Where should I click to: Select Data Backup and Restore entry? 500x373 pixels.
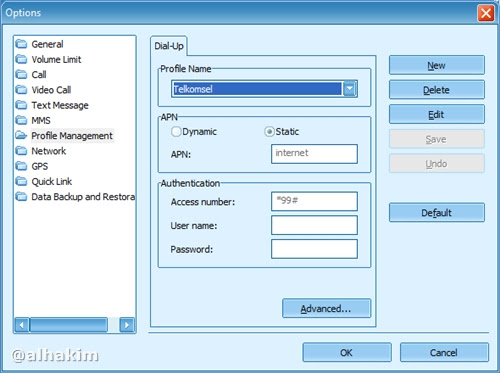83,197
